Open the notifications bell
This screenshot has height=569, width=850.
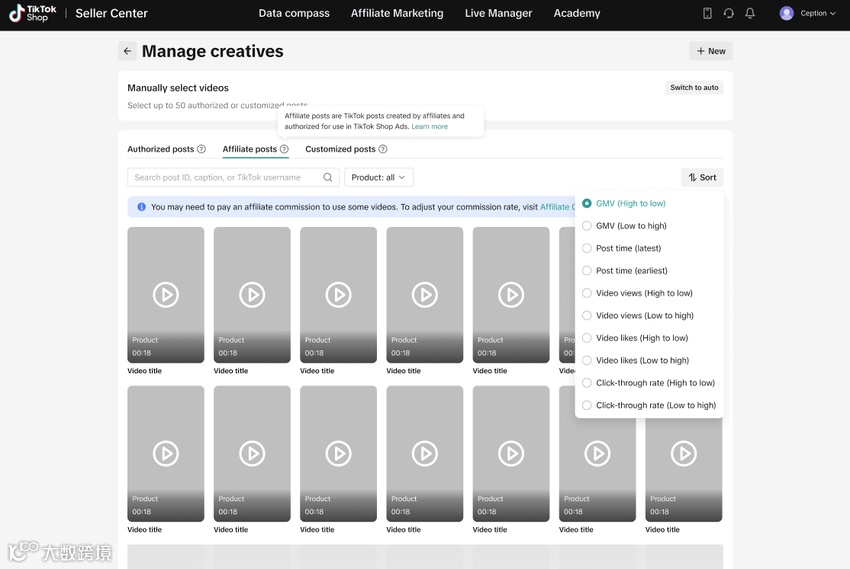750,14
